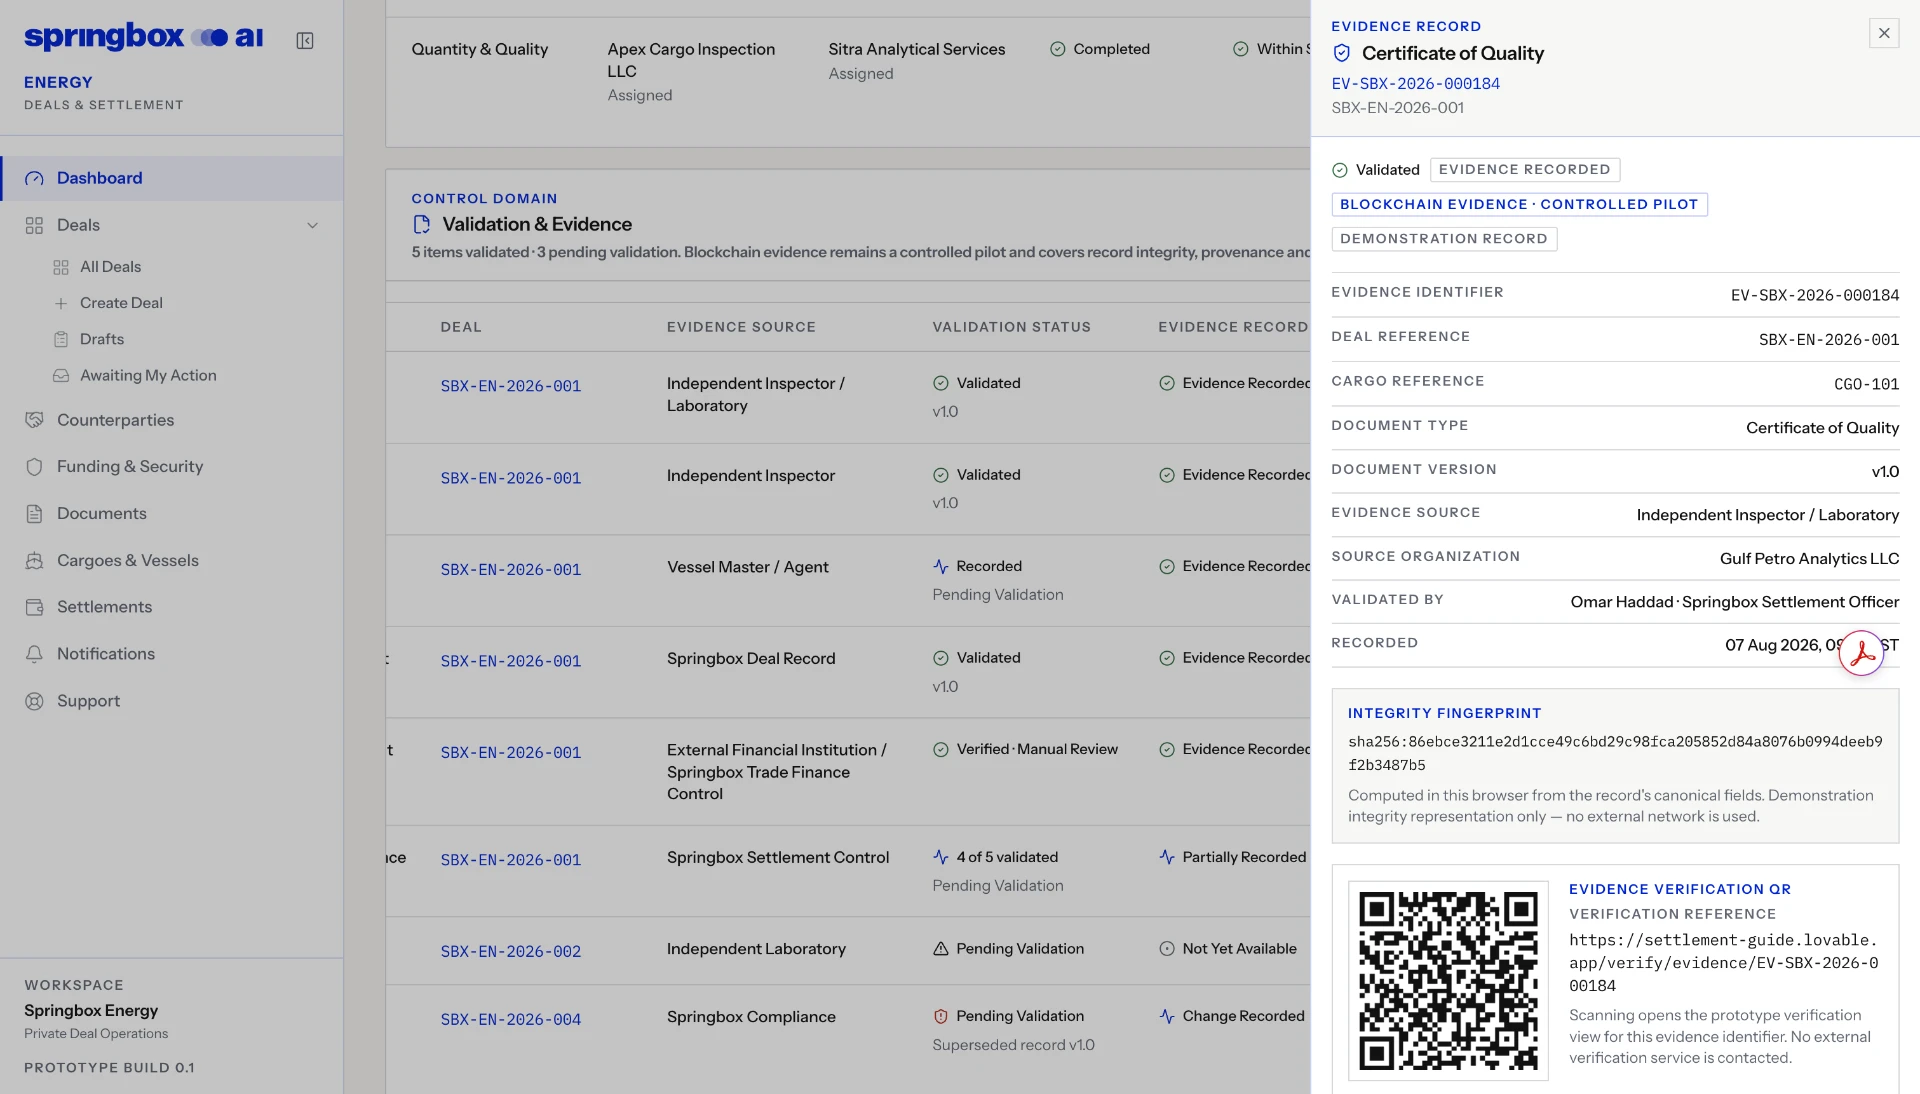
Task: Expand the Deals menu chevron
Action: click(x=312, y=225)
